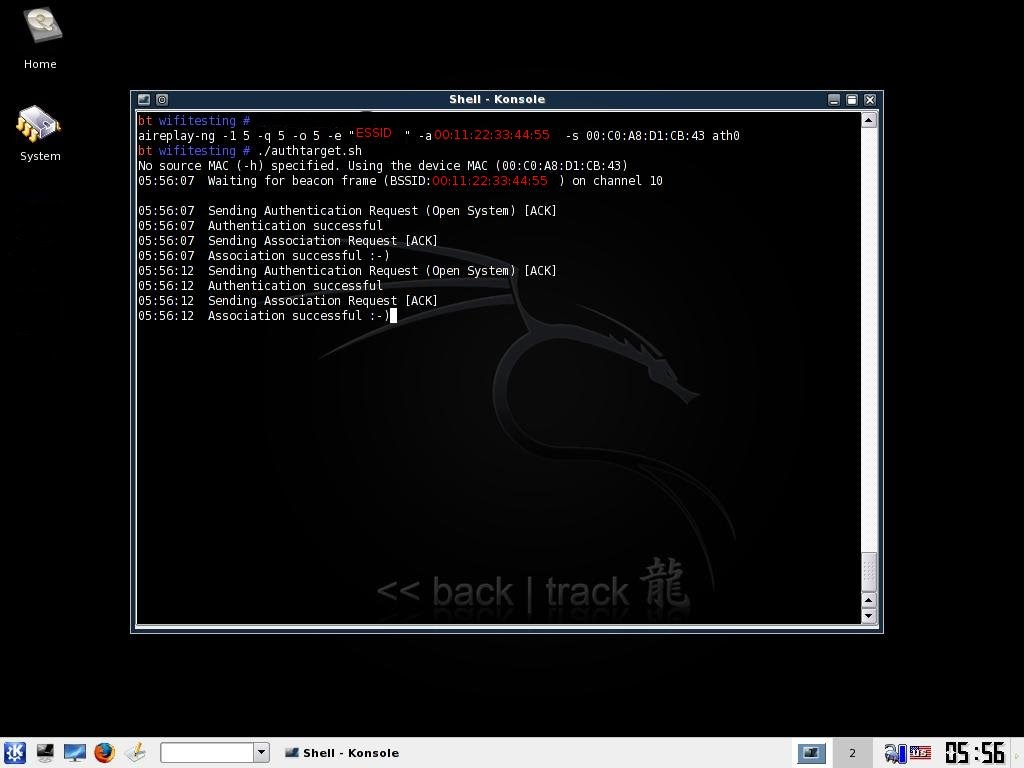Expand the run command dropdown arrow

click(261, 752)
